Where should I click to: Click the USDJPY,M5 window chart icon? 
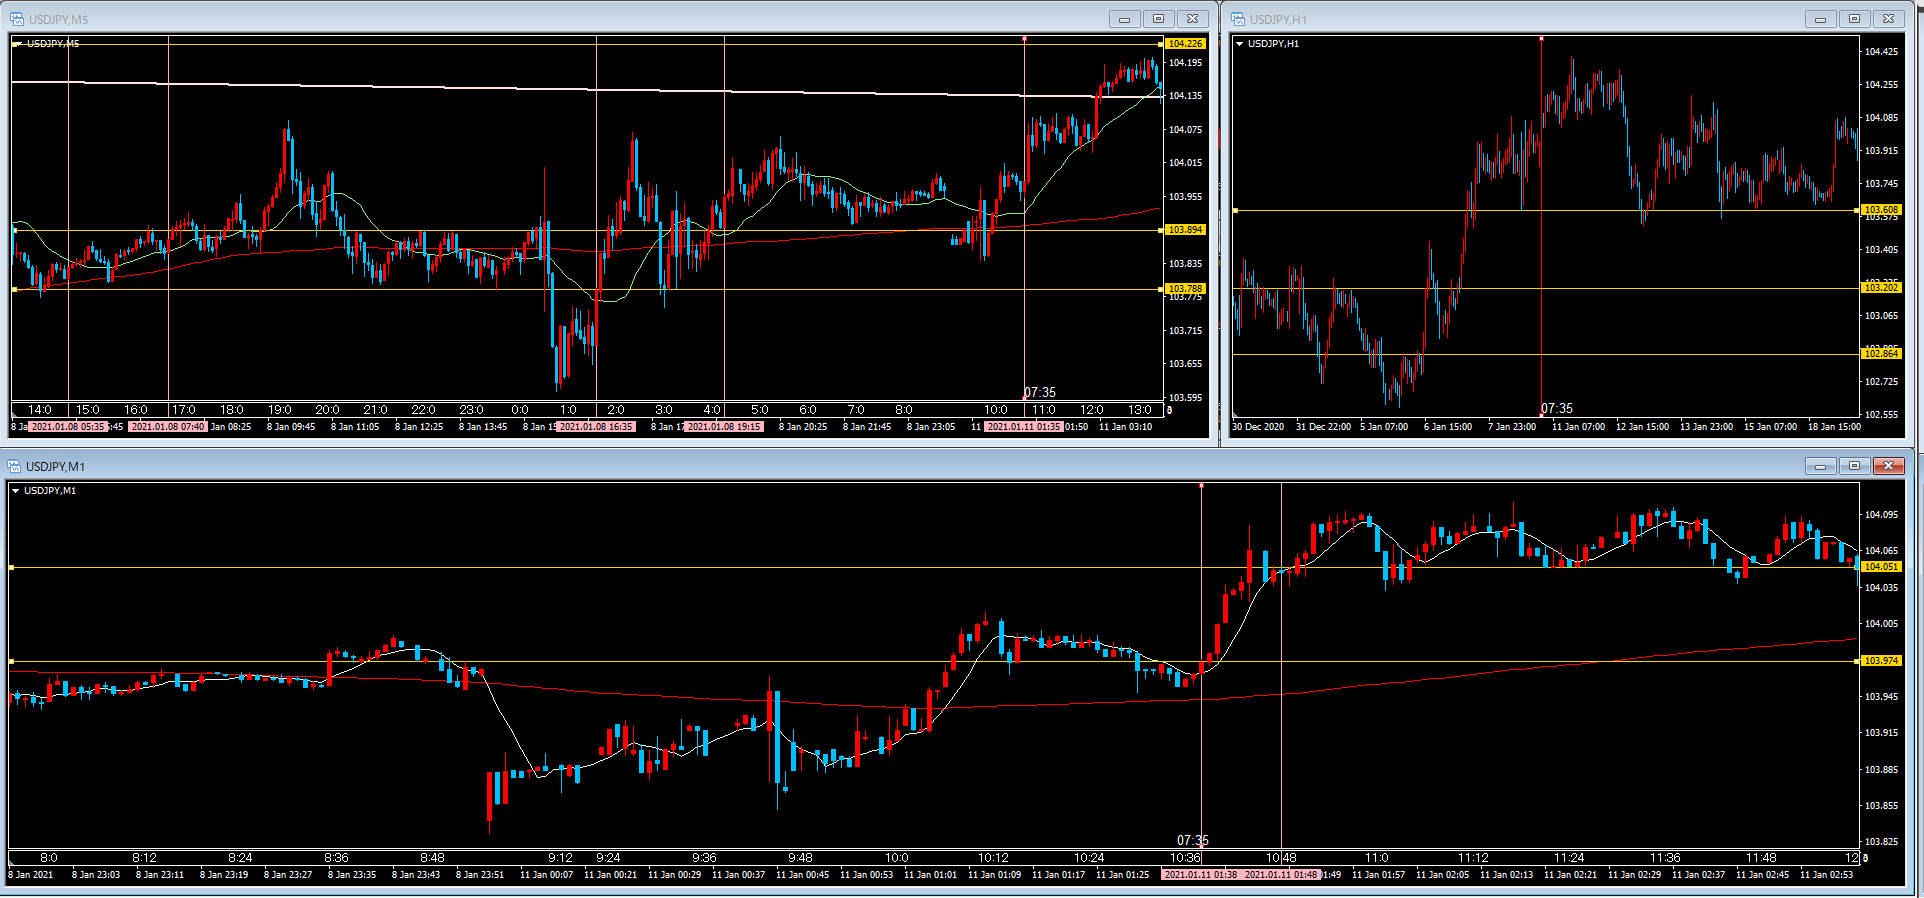tap(17, 19)
